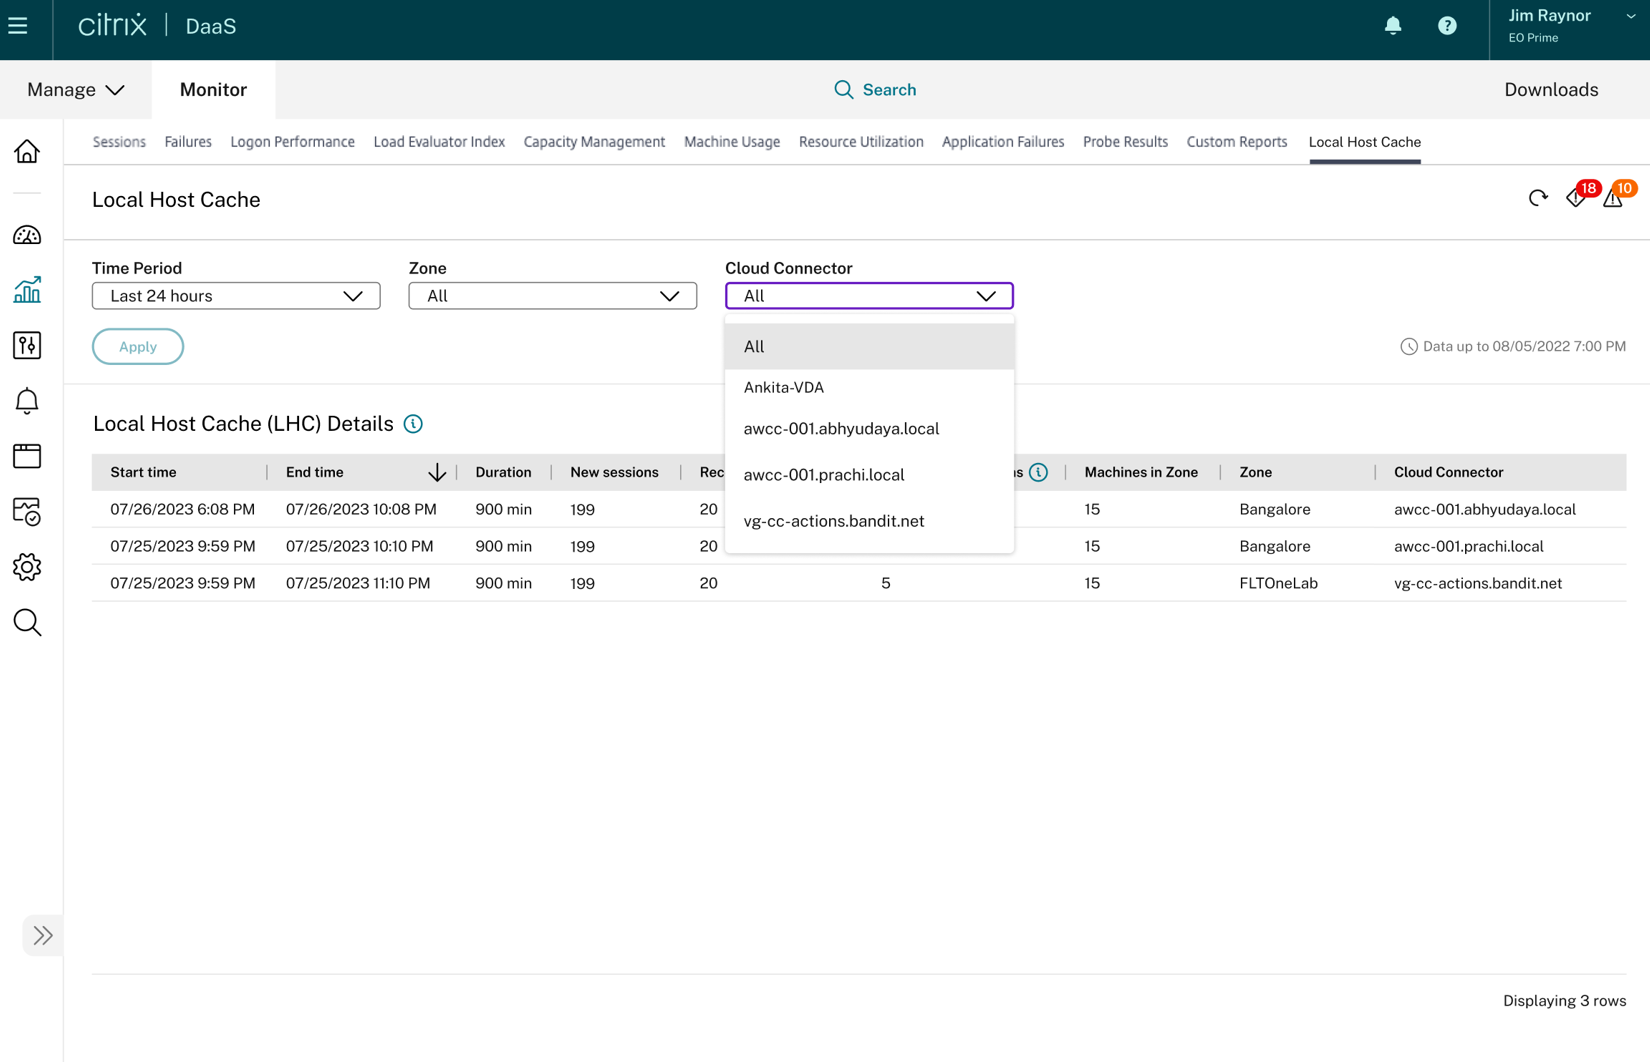Image resolution: width=1650 pixels, height=1062 pixels.
Task: Sort by the End time column header
Action: (x=315, y=472)
